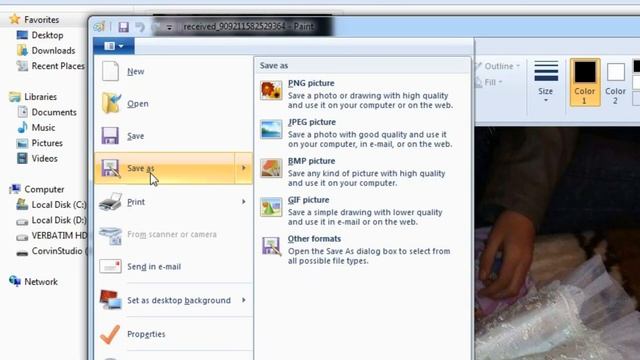Open Videos library in Explorer sidebar
The image size is (640, 360).
pyautogui.click(x=44, y=158)
